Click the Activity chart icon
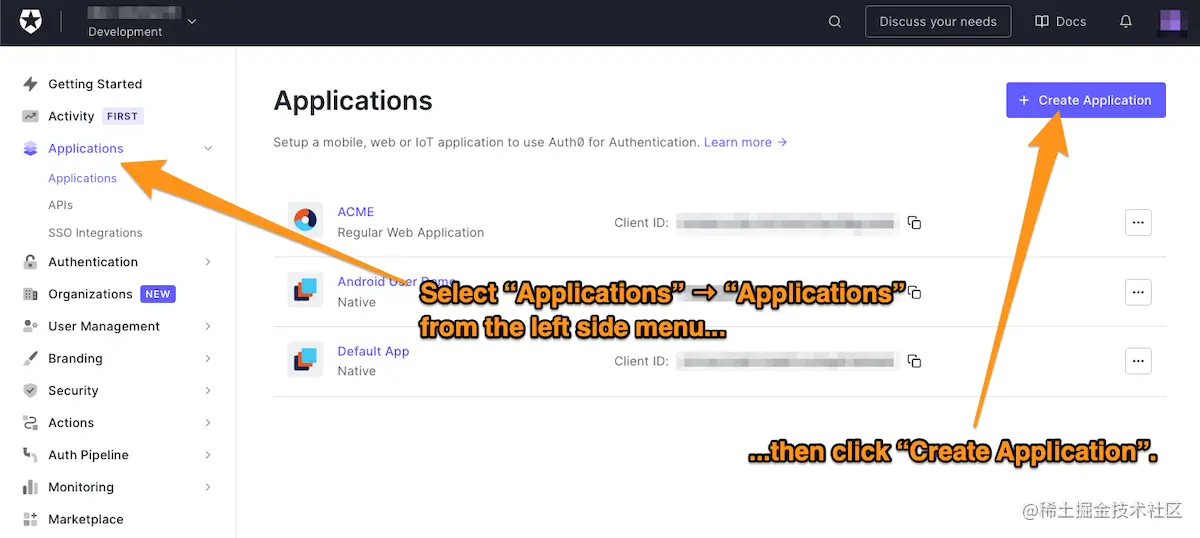The width and height of the screenshot is (1200, 538). click(30, 116)
